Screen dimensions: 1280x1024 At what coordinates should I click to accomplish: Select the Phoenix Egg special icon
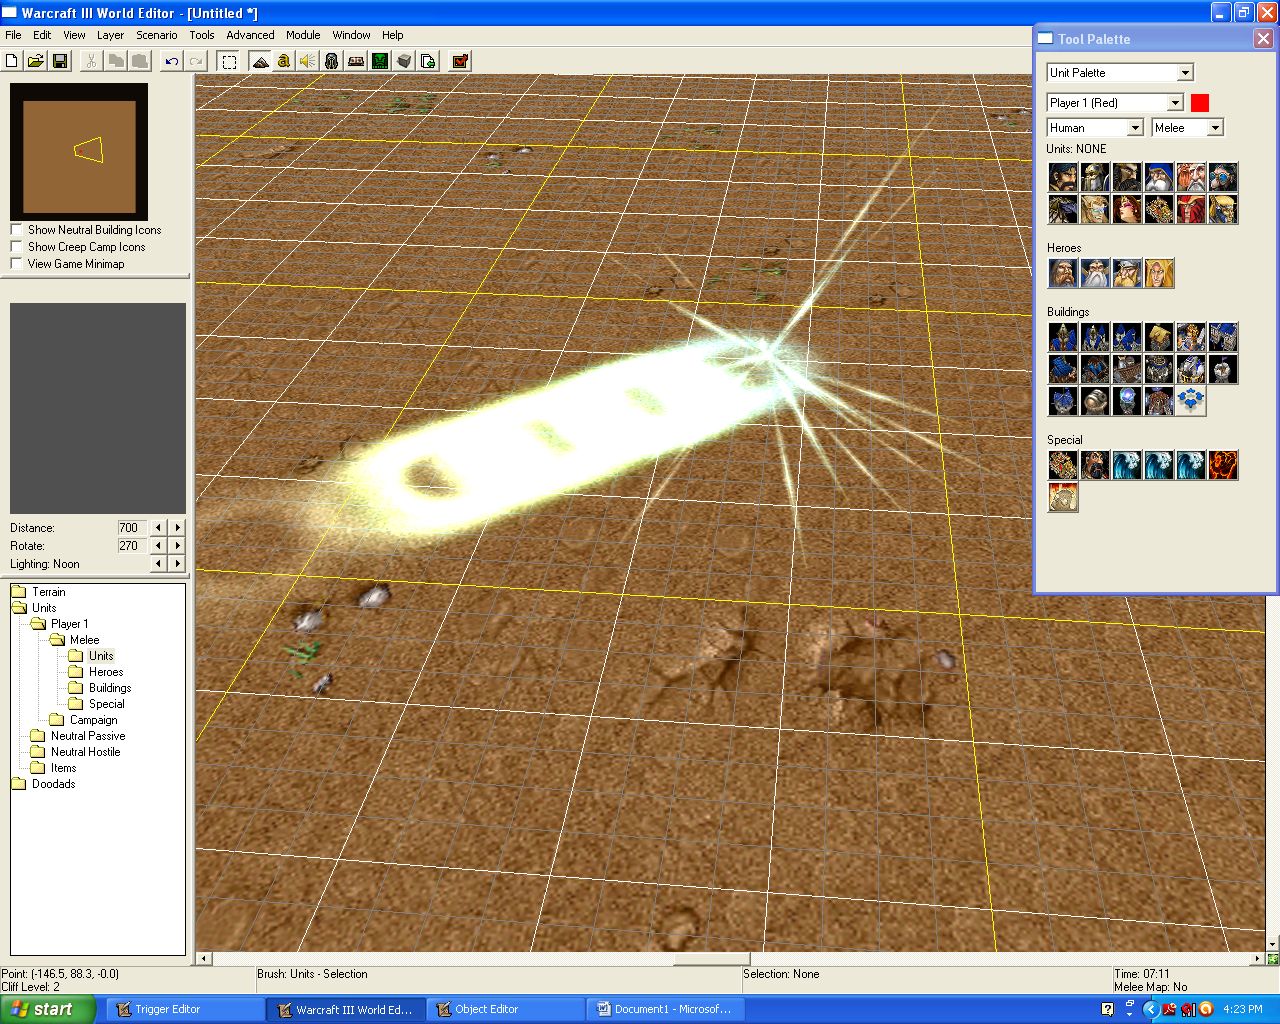pos(1063,497)
